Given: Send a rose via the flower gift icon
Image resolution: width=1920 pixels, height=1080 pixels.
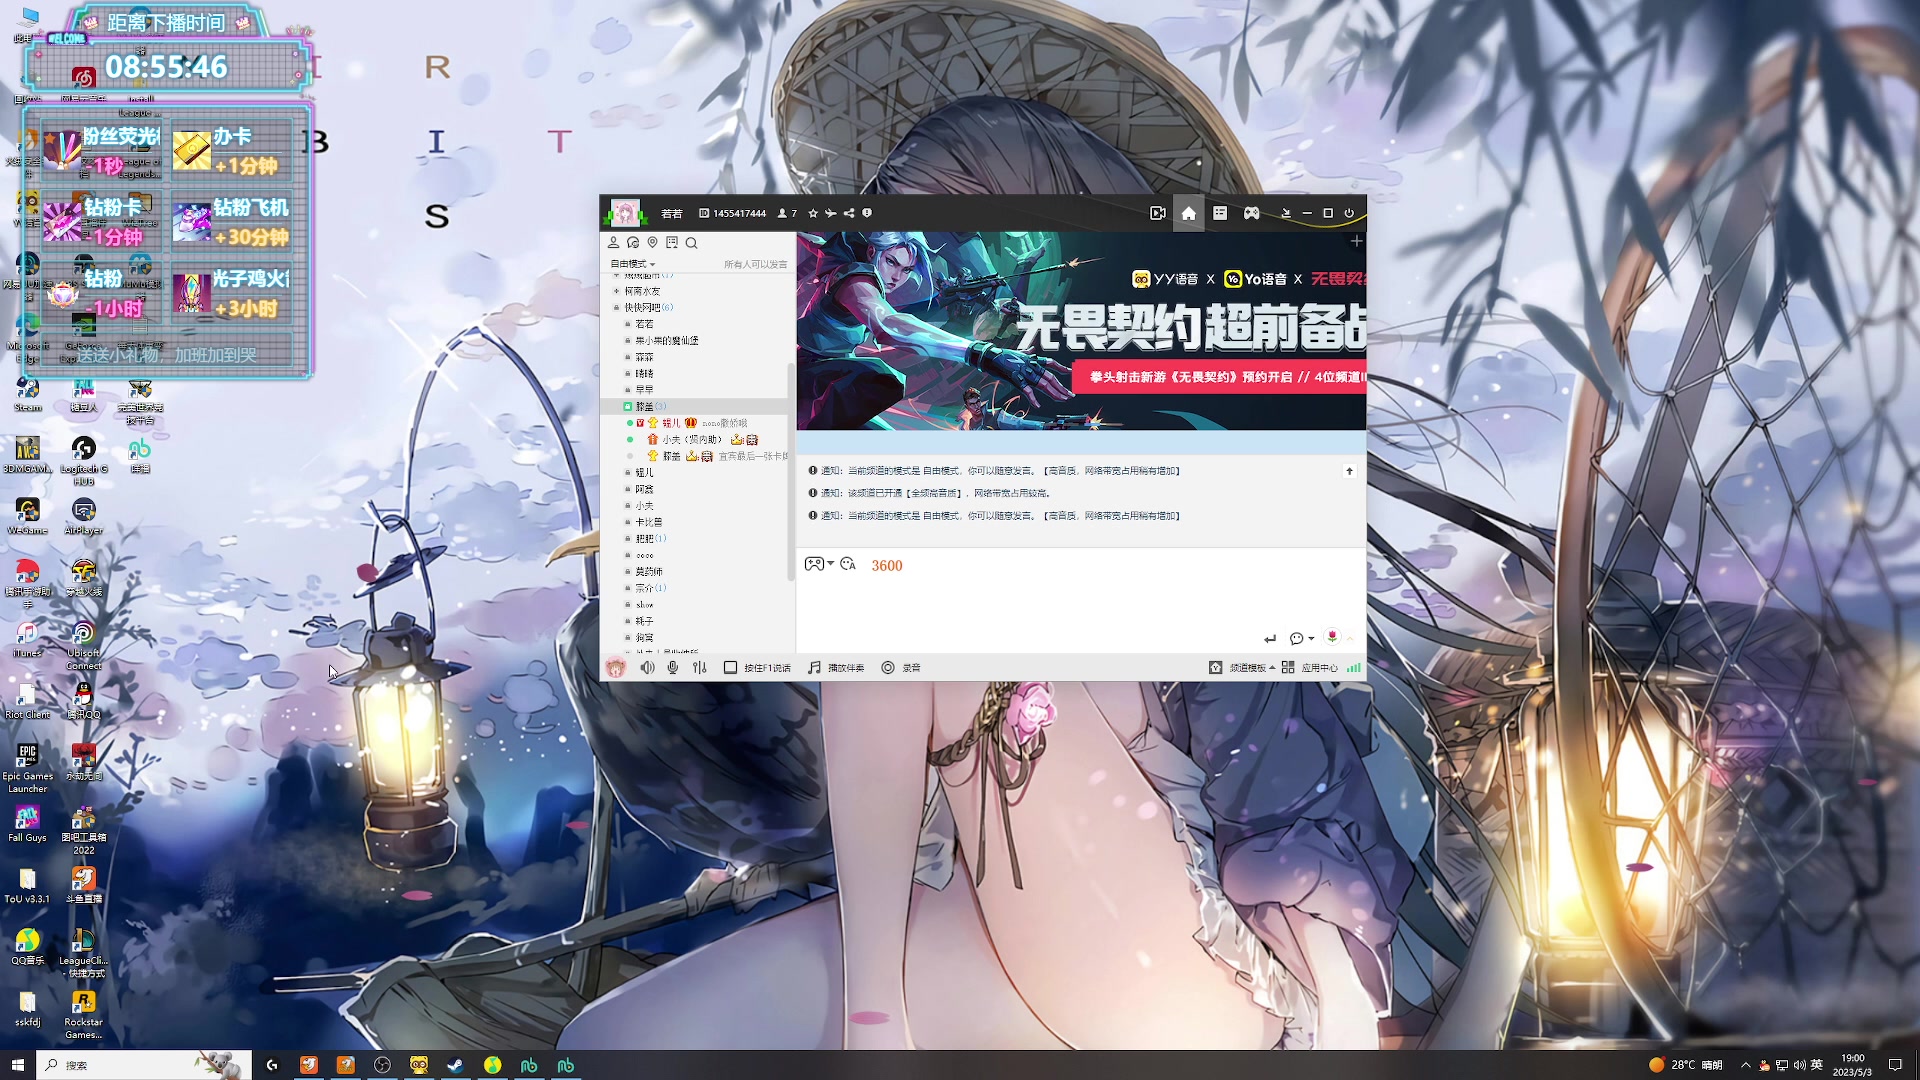Looking at the screenshot, I should [1332, 637].
